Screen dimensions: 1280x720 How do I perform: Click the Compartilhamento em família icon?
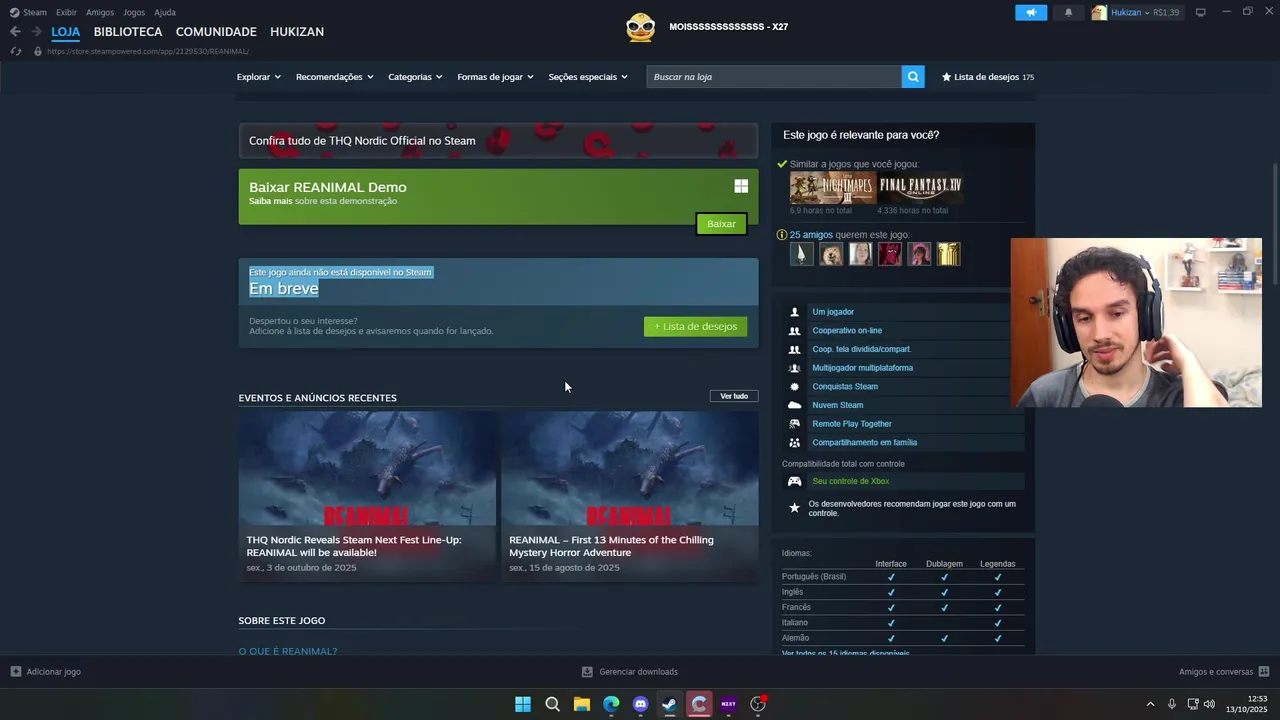794,443
